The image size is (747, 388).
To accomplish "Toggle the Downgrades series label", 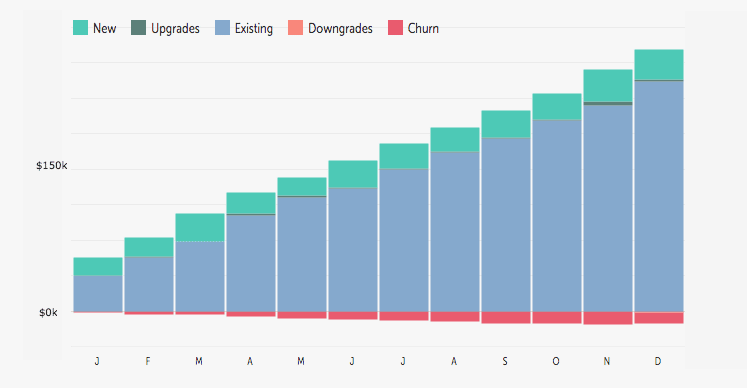I will [340, 29].
